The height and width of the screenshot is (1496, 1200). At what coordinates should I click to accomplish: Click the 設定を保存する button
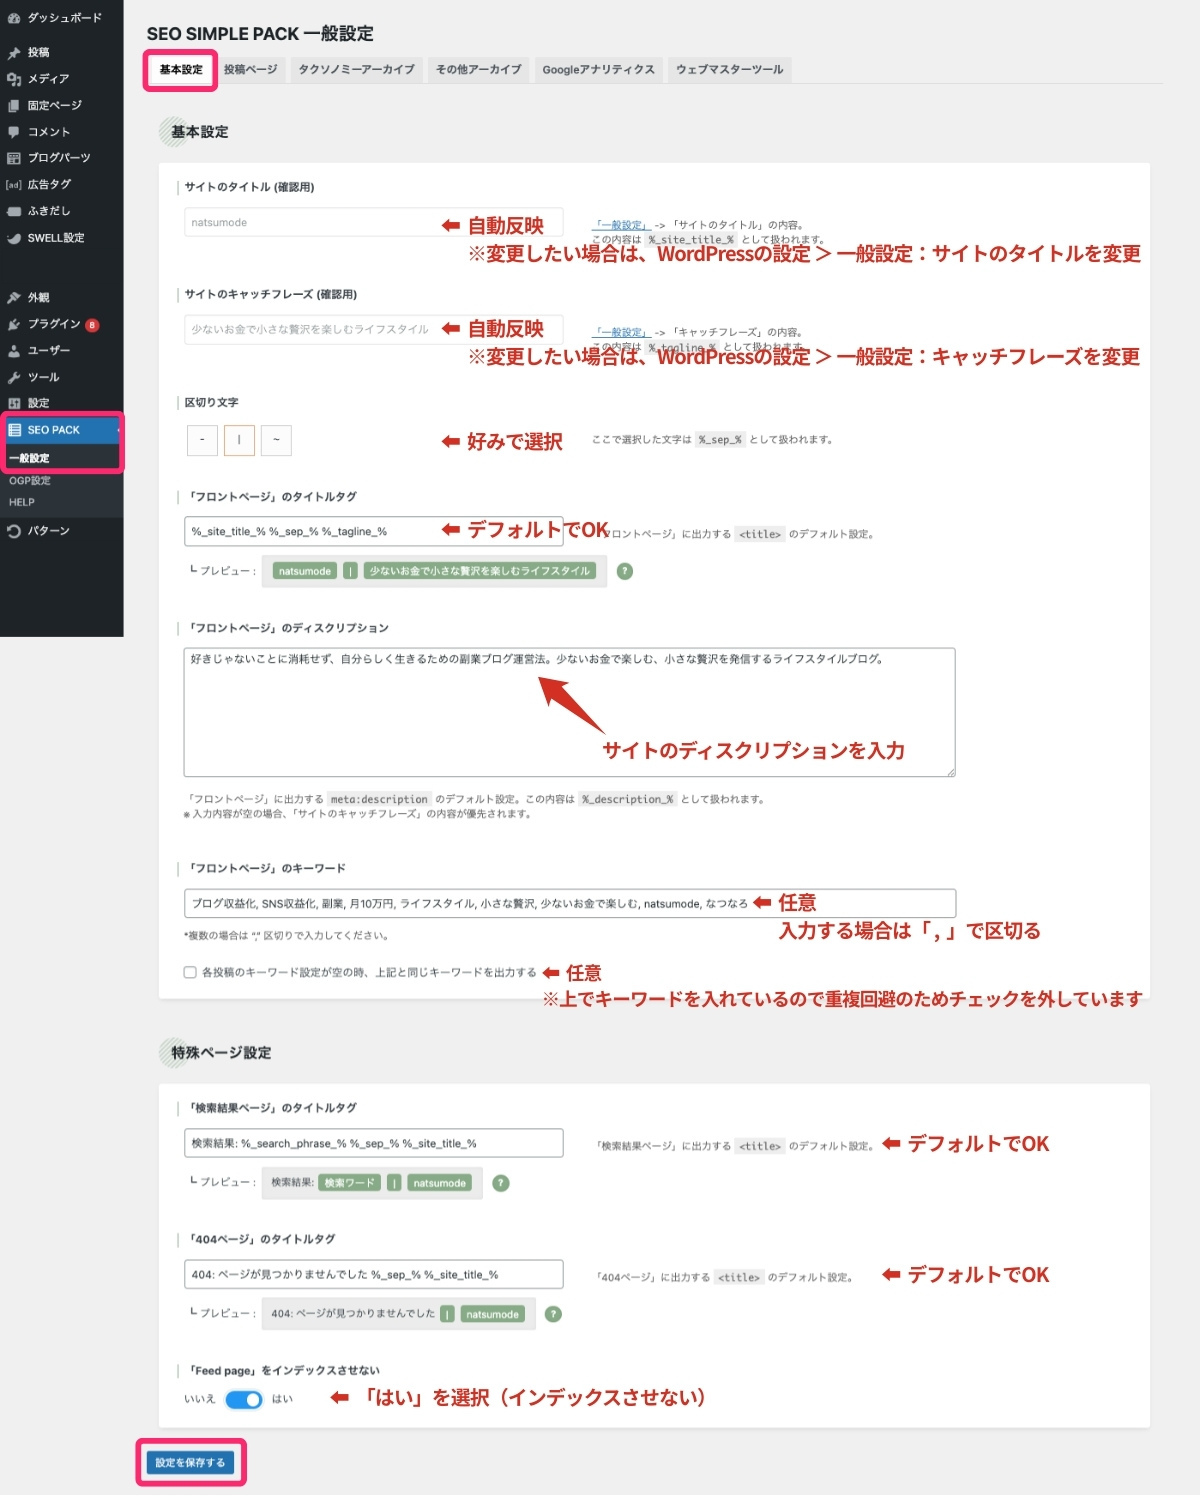pos(190,1462)
